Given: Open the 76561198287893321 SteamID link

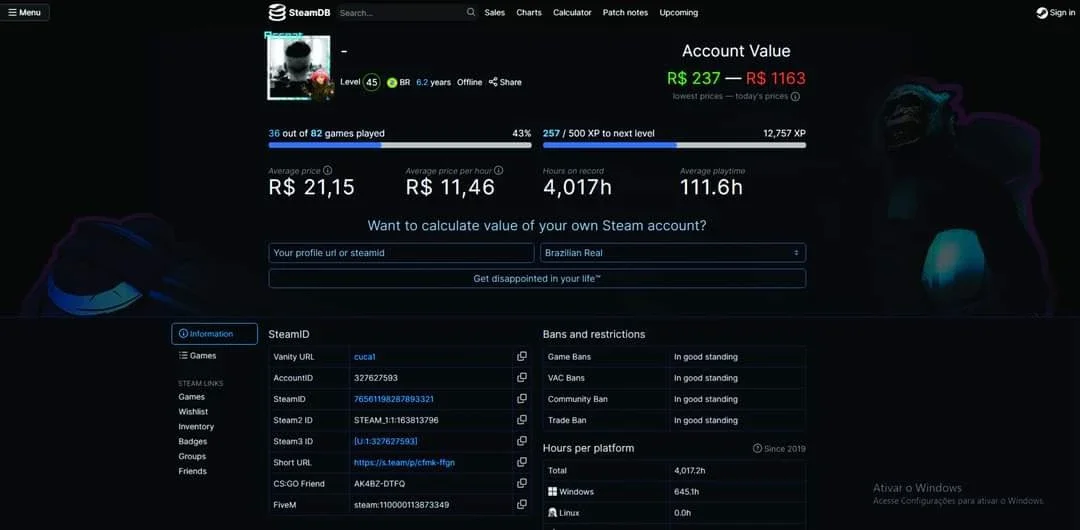Looking at the screenshot, I should [x=394, y=399].
